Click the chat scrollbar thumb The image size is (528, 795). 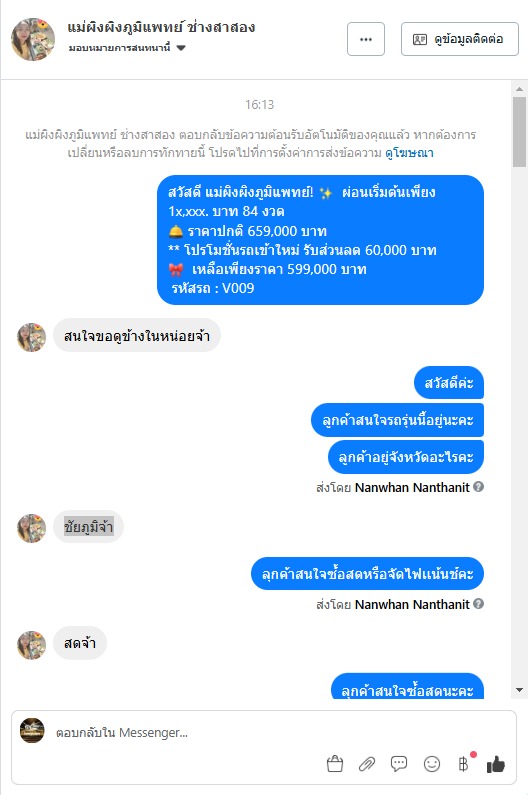519,132
